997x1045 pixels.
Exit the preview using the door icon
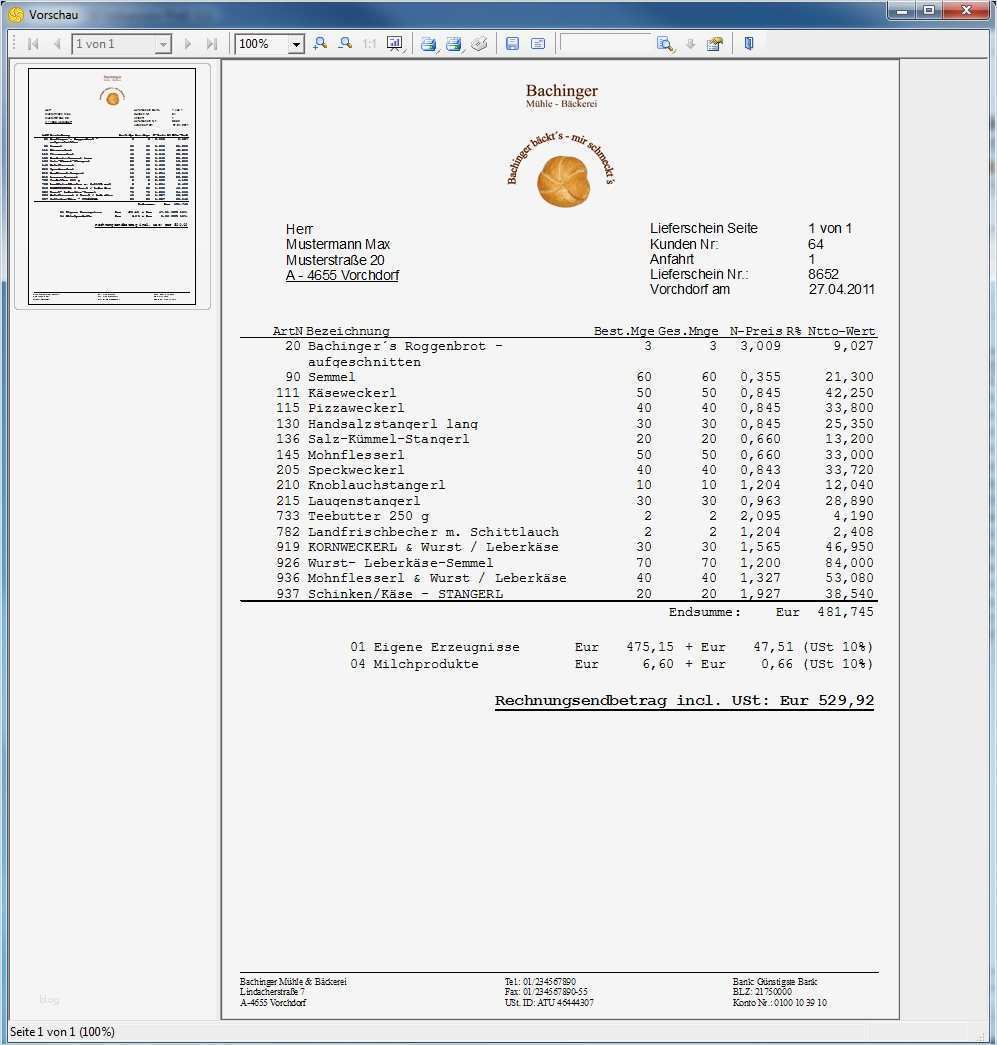tap(748, 43)
